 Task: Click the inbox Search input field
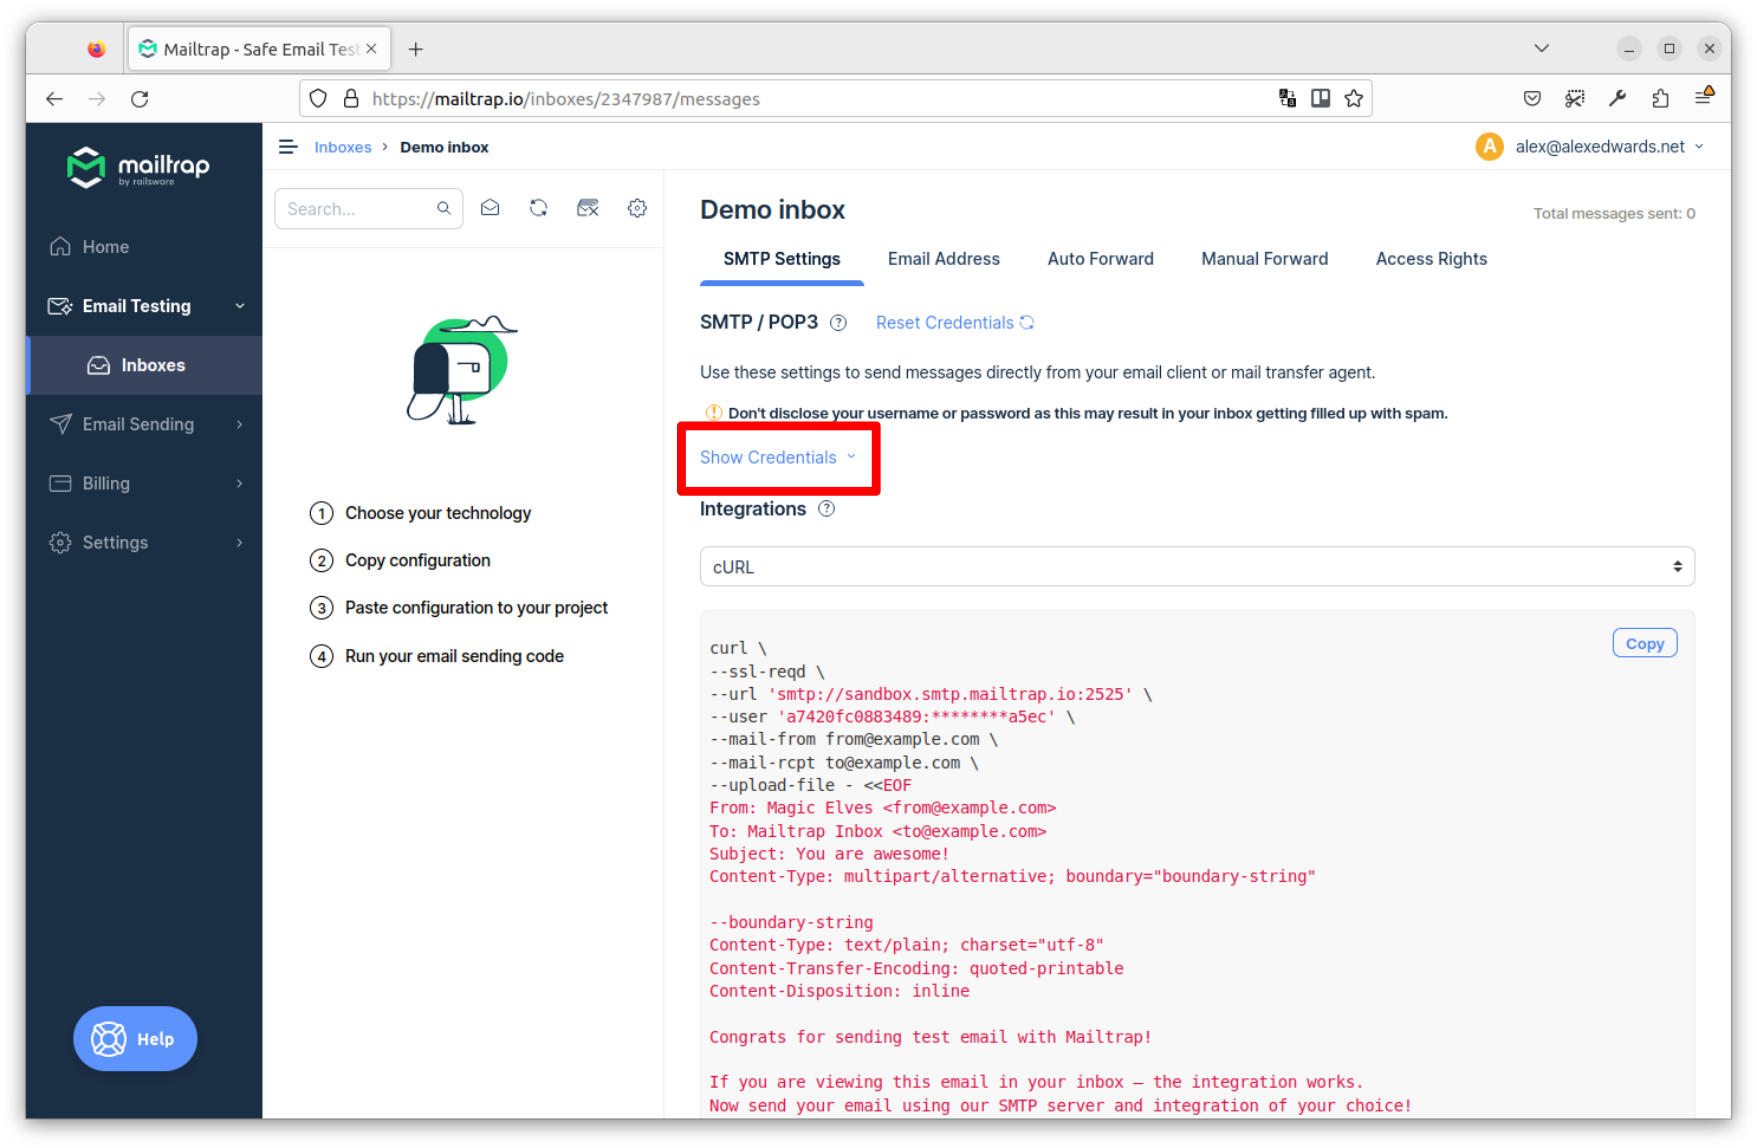pyautogui.click(x=358, y=209)
